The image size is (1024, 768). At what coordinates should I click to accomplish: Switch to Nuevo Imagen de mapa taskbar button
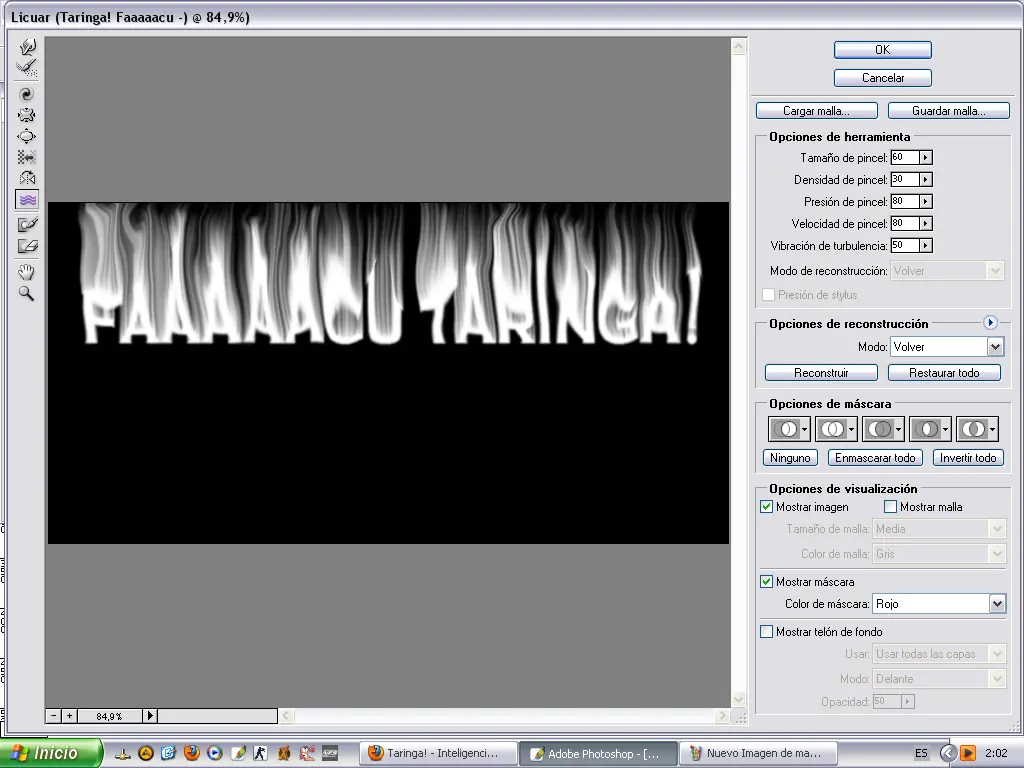(759, 753)
